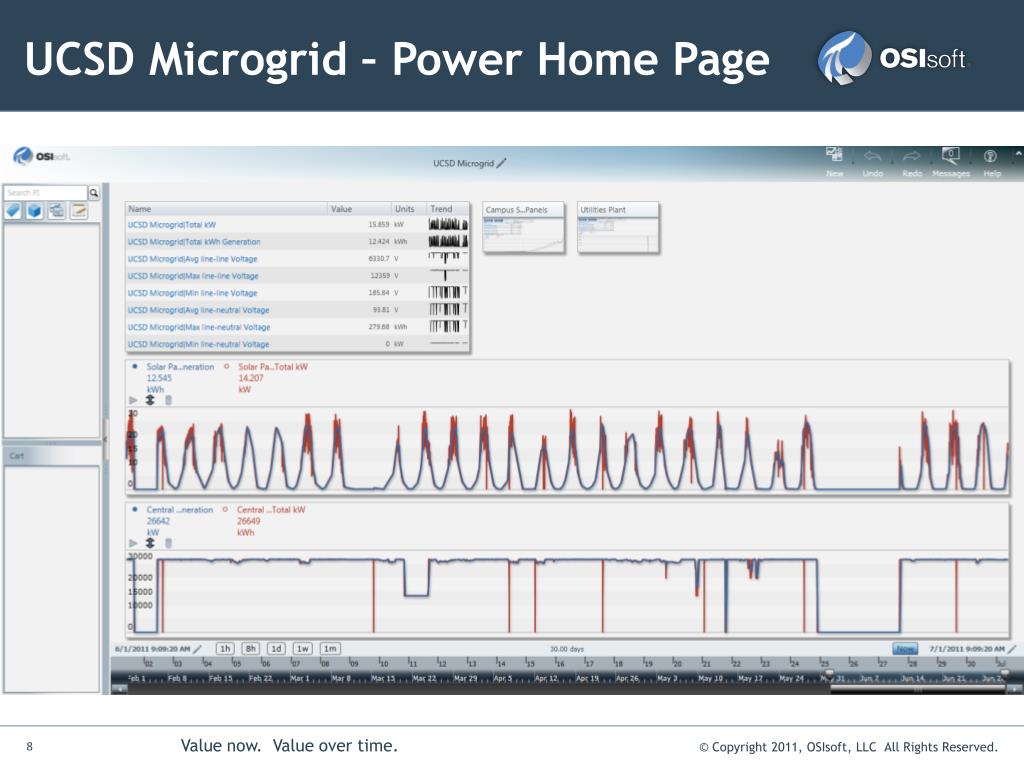This screenshot has height=768, width=1024.
Task: Open the Help menu
Action: pos(991,162)
